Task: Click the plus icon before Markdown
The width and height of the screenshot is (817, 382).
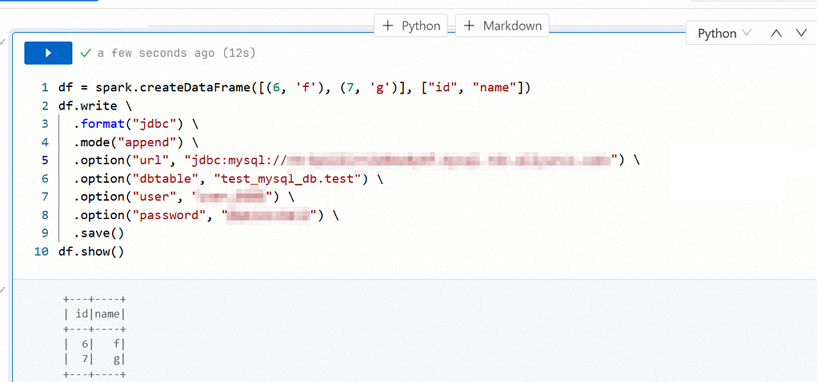Action: [469, 26]
